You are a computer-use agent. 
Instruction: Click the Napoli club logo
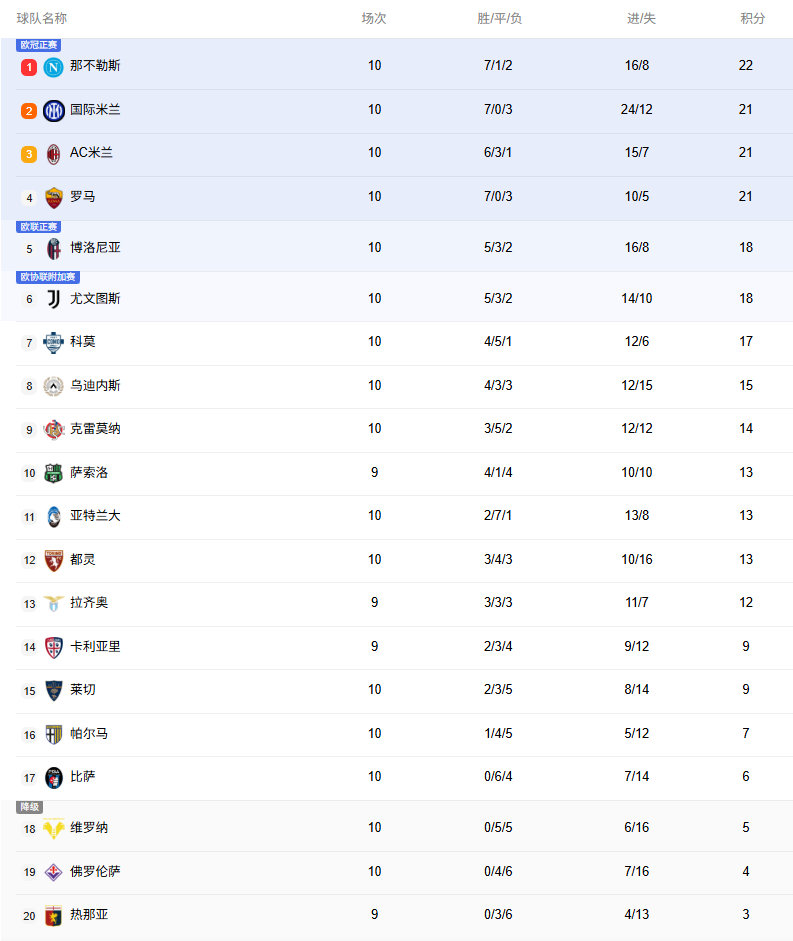point(54,67)
